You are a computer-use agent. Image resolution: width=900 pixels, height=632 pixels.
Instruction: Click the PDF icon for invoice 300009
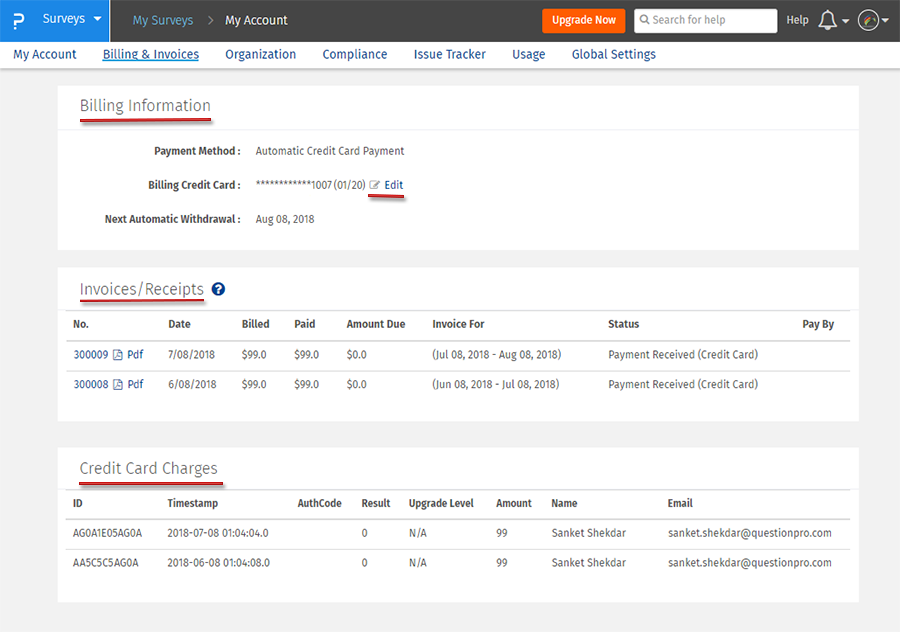point(118,355)
